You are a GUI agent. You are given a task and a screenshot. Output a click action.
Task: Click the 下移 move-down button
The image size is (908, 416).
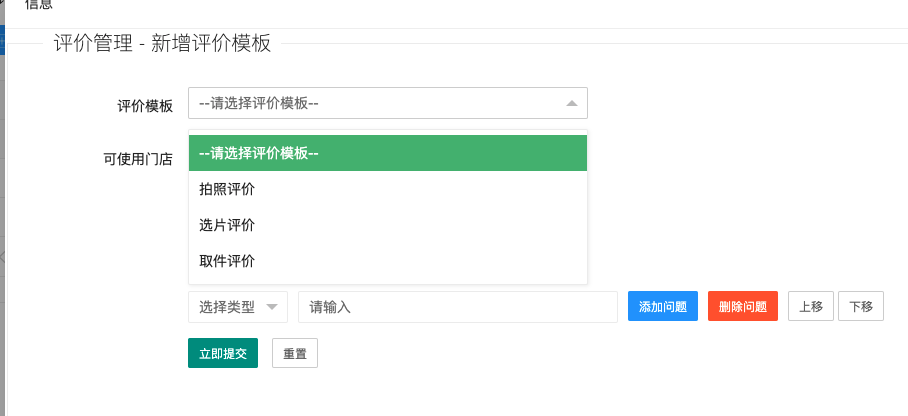(861, 307)
